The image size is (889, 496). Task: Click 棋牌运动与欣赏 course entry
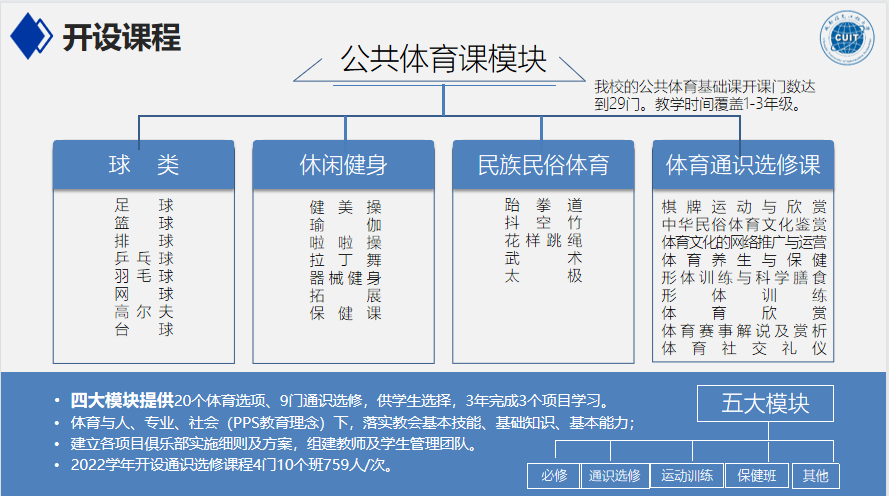coord(744,206)
